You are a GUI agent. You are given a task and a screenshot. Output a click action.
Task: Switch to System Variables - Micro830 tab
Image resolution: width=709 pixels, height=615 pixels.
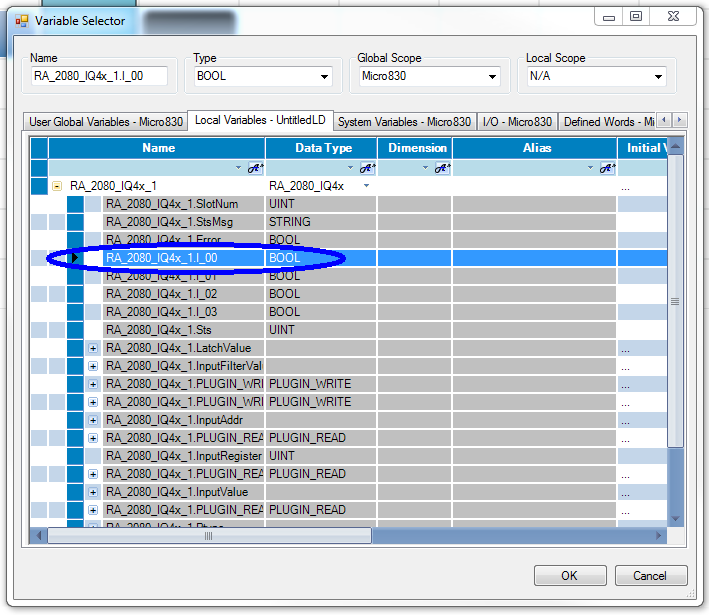click(x=404, y=122)
